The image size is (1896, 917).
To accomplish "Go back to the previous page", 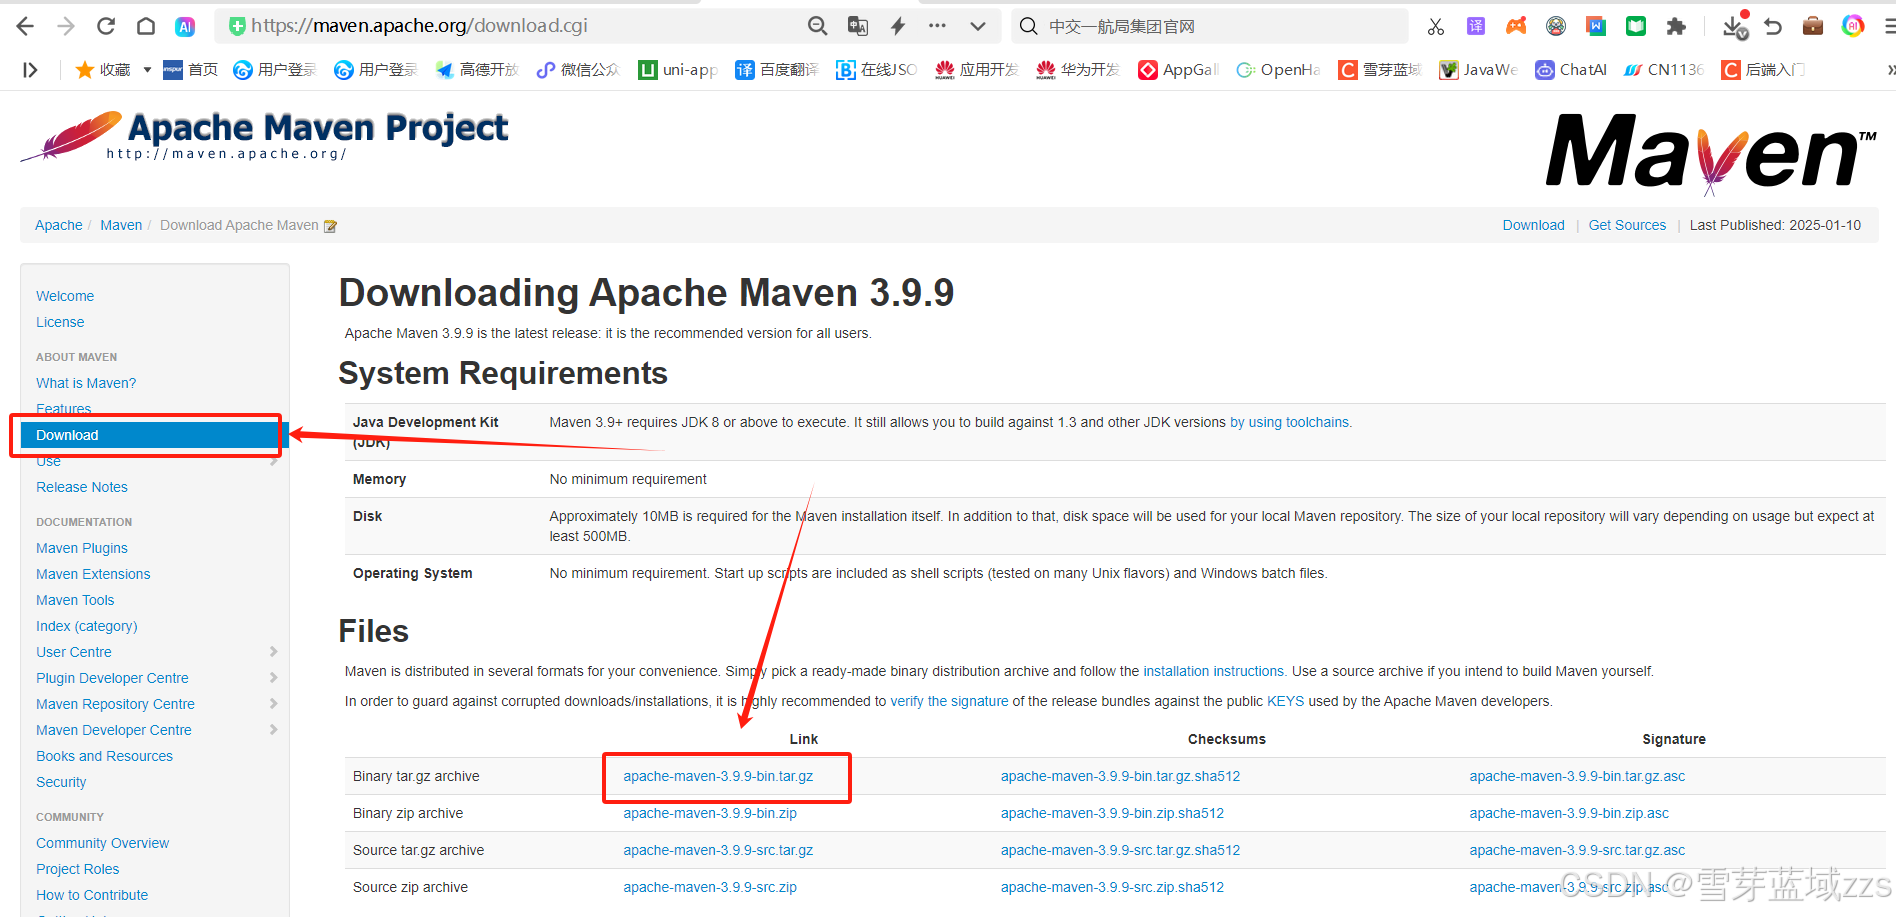I will 26,26.
